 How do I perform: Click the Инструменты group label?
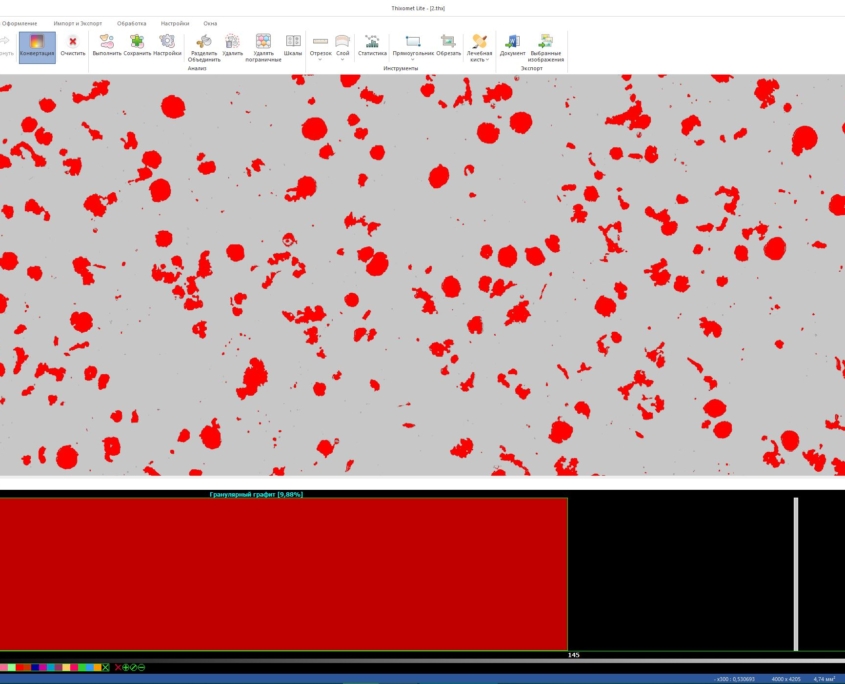point(400,68)
